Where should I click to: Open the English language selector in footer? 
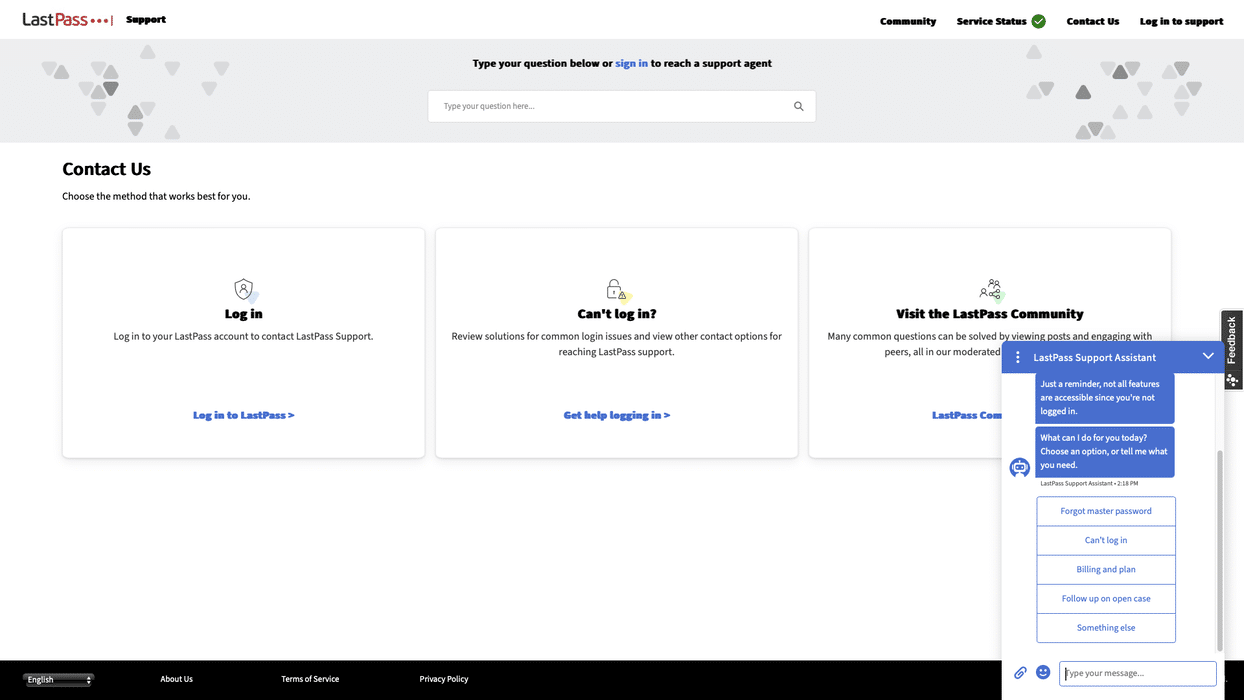pos(57,679)
